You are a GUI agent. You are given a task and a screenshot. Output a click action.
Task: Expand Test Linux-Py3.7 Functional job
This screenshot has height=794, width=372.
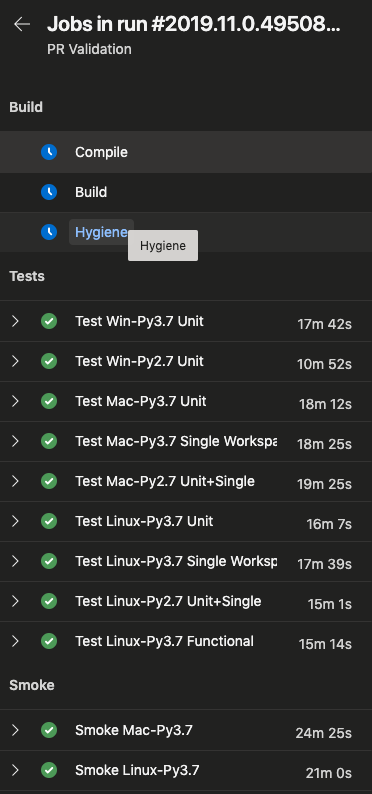point(15,641)
